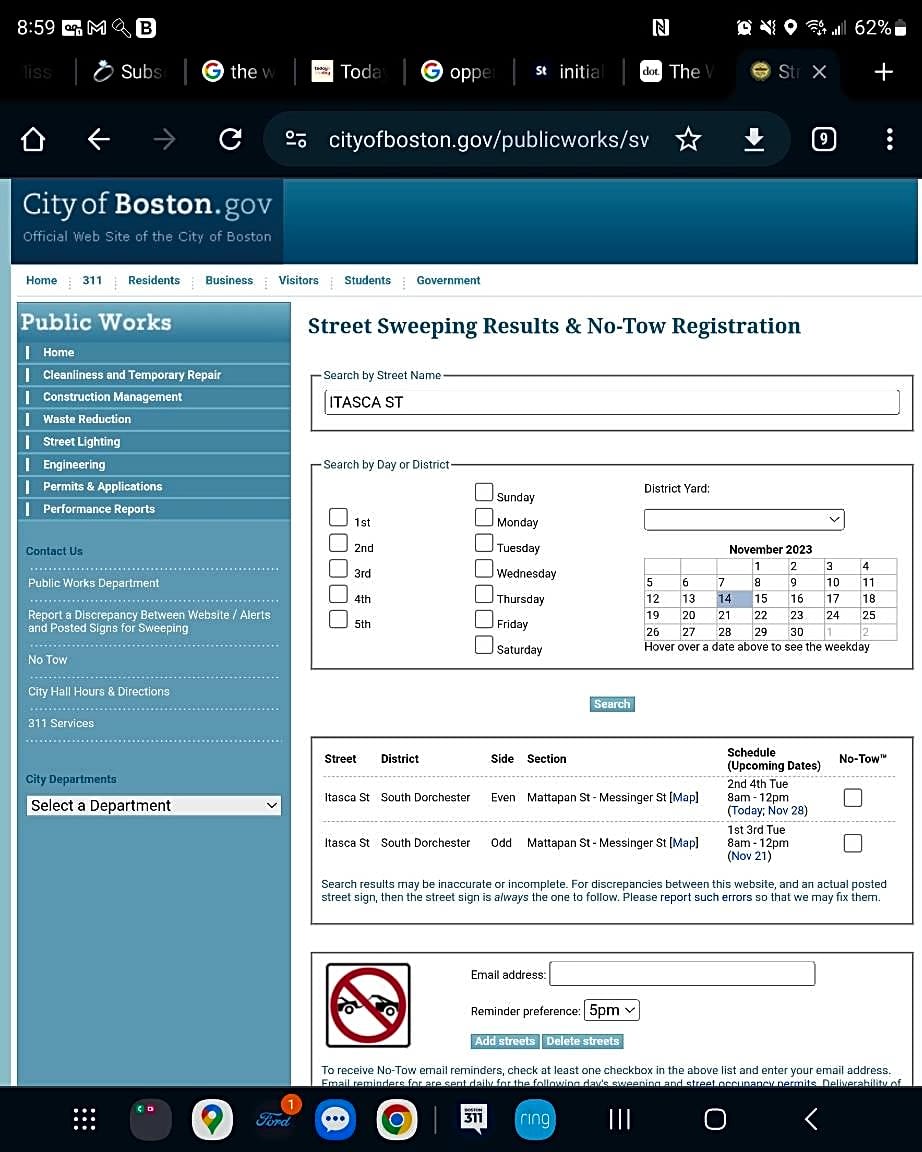Tick No-Tow checkbox for Odd side row
The width and height of the screenshot is (922, 1152).
coord(853,843)
